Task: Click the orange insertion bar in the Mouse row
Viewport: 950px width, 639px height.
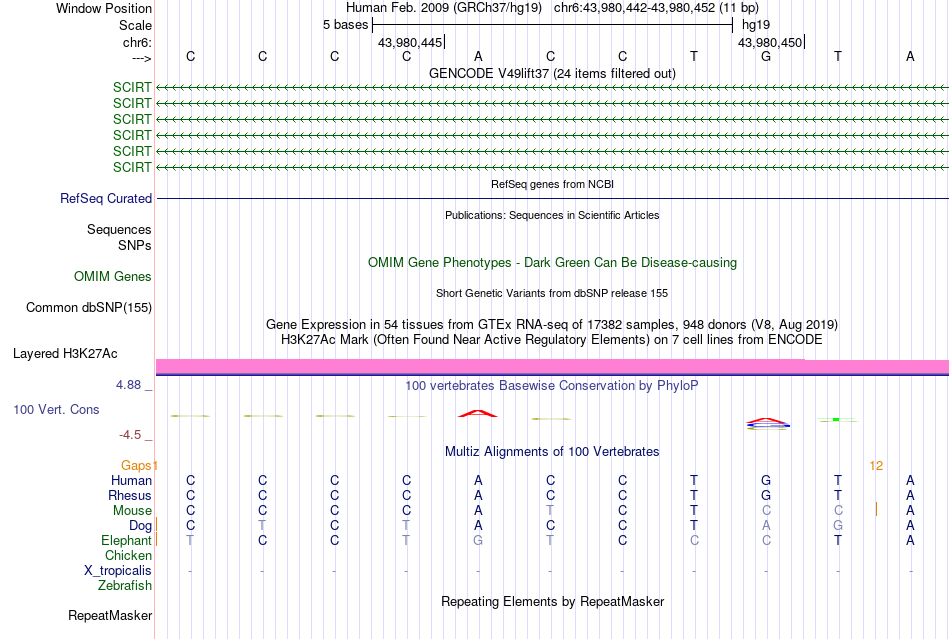Action: (876, 509)
